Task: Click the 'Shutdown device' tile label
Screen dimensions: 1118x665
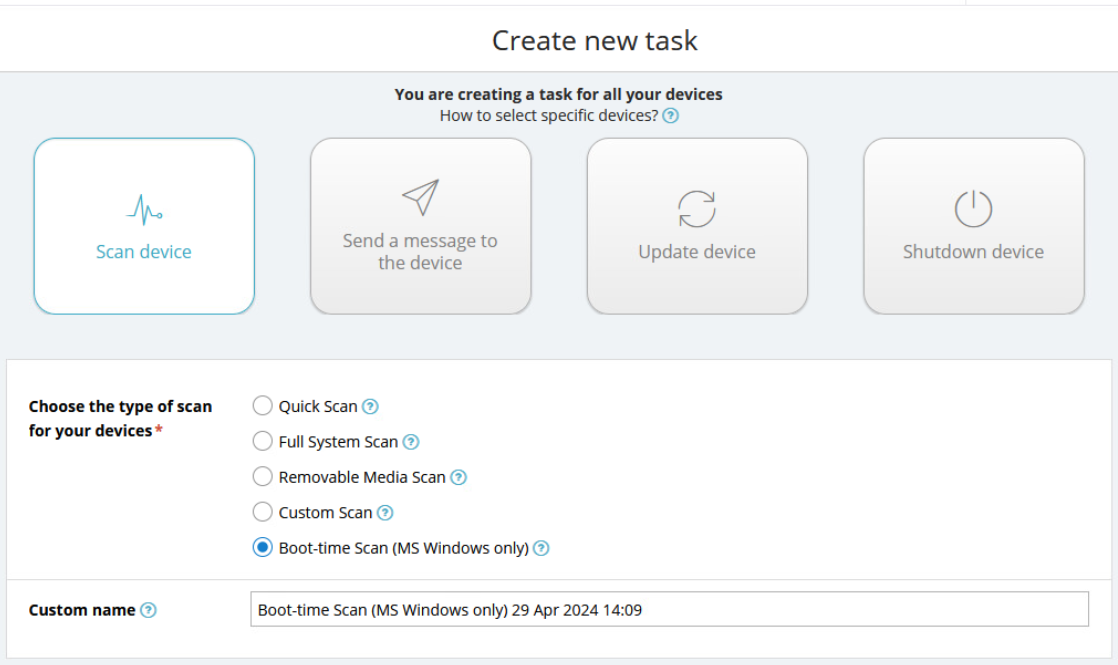Action: tap(973, 252)
